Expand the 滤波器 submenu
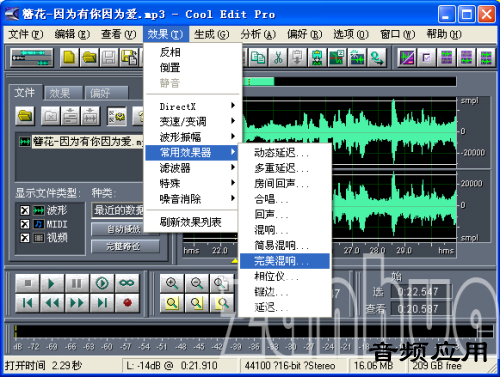Viewport: 500px width, 377px height. pos(192,168)
